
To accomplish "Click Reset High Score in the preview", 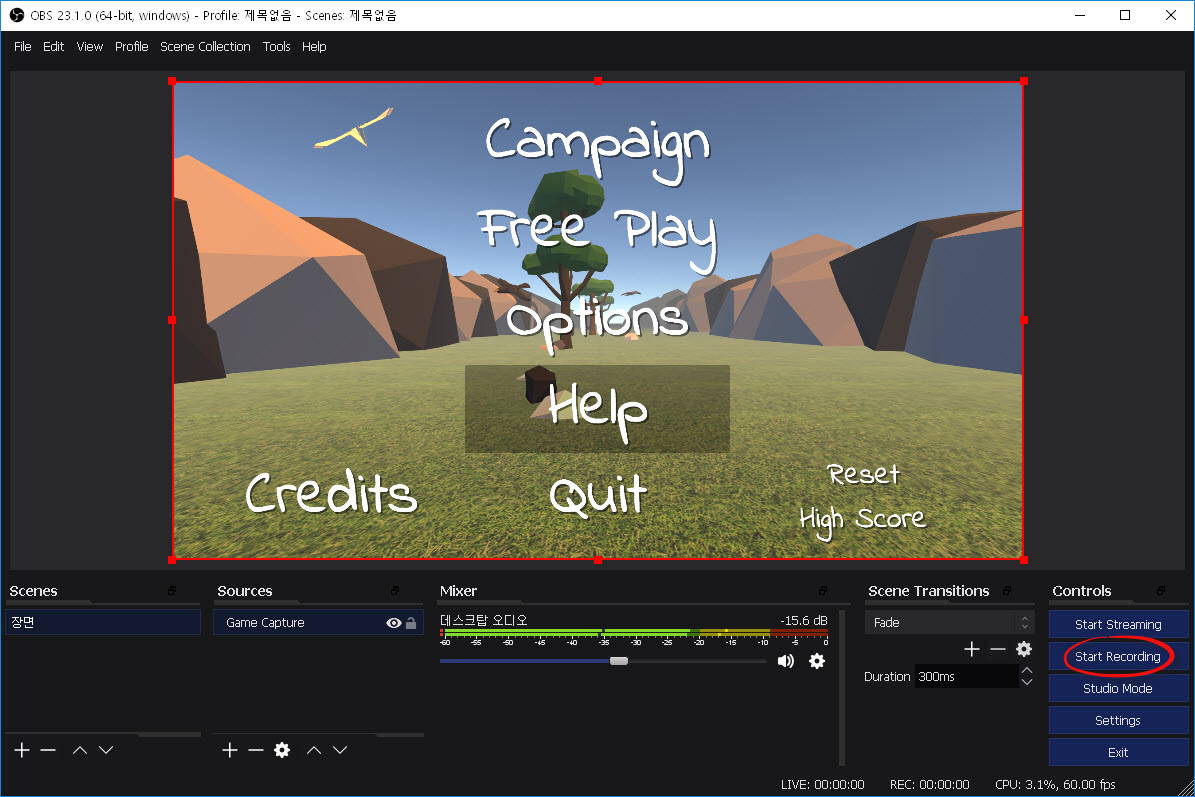I will tap(862, 500).
